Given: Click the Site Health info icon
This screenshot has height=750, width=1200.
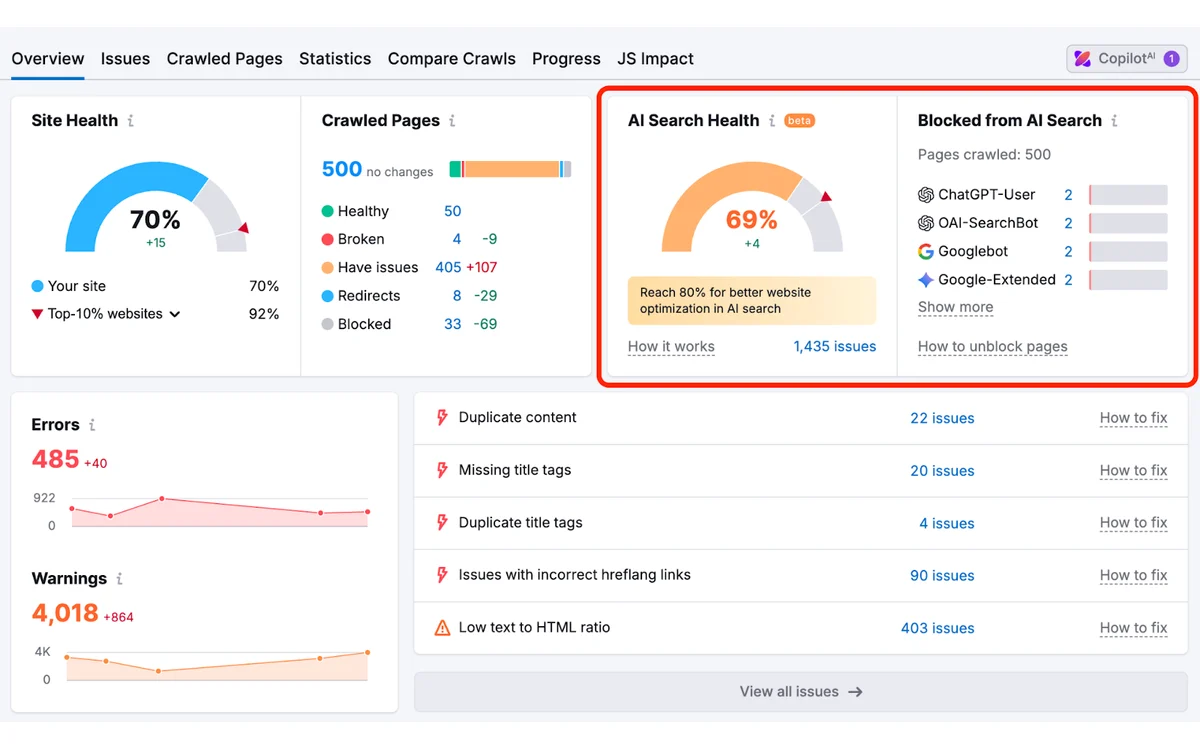Looking at the screenshot, I should [x=130, y=121].
